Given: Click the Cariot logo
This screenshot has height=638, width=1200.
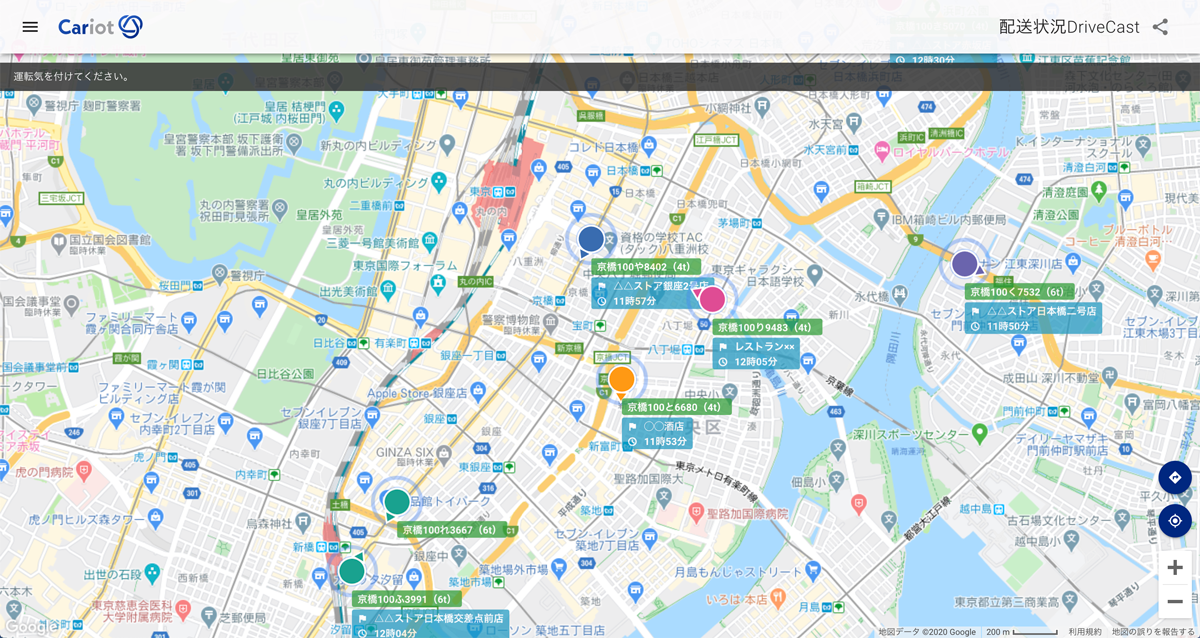Looking at the screenshot, I should pos(100,27).
